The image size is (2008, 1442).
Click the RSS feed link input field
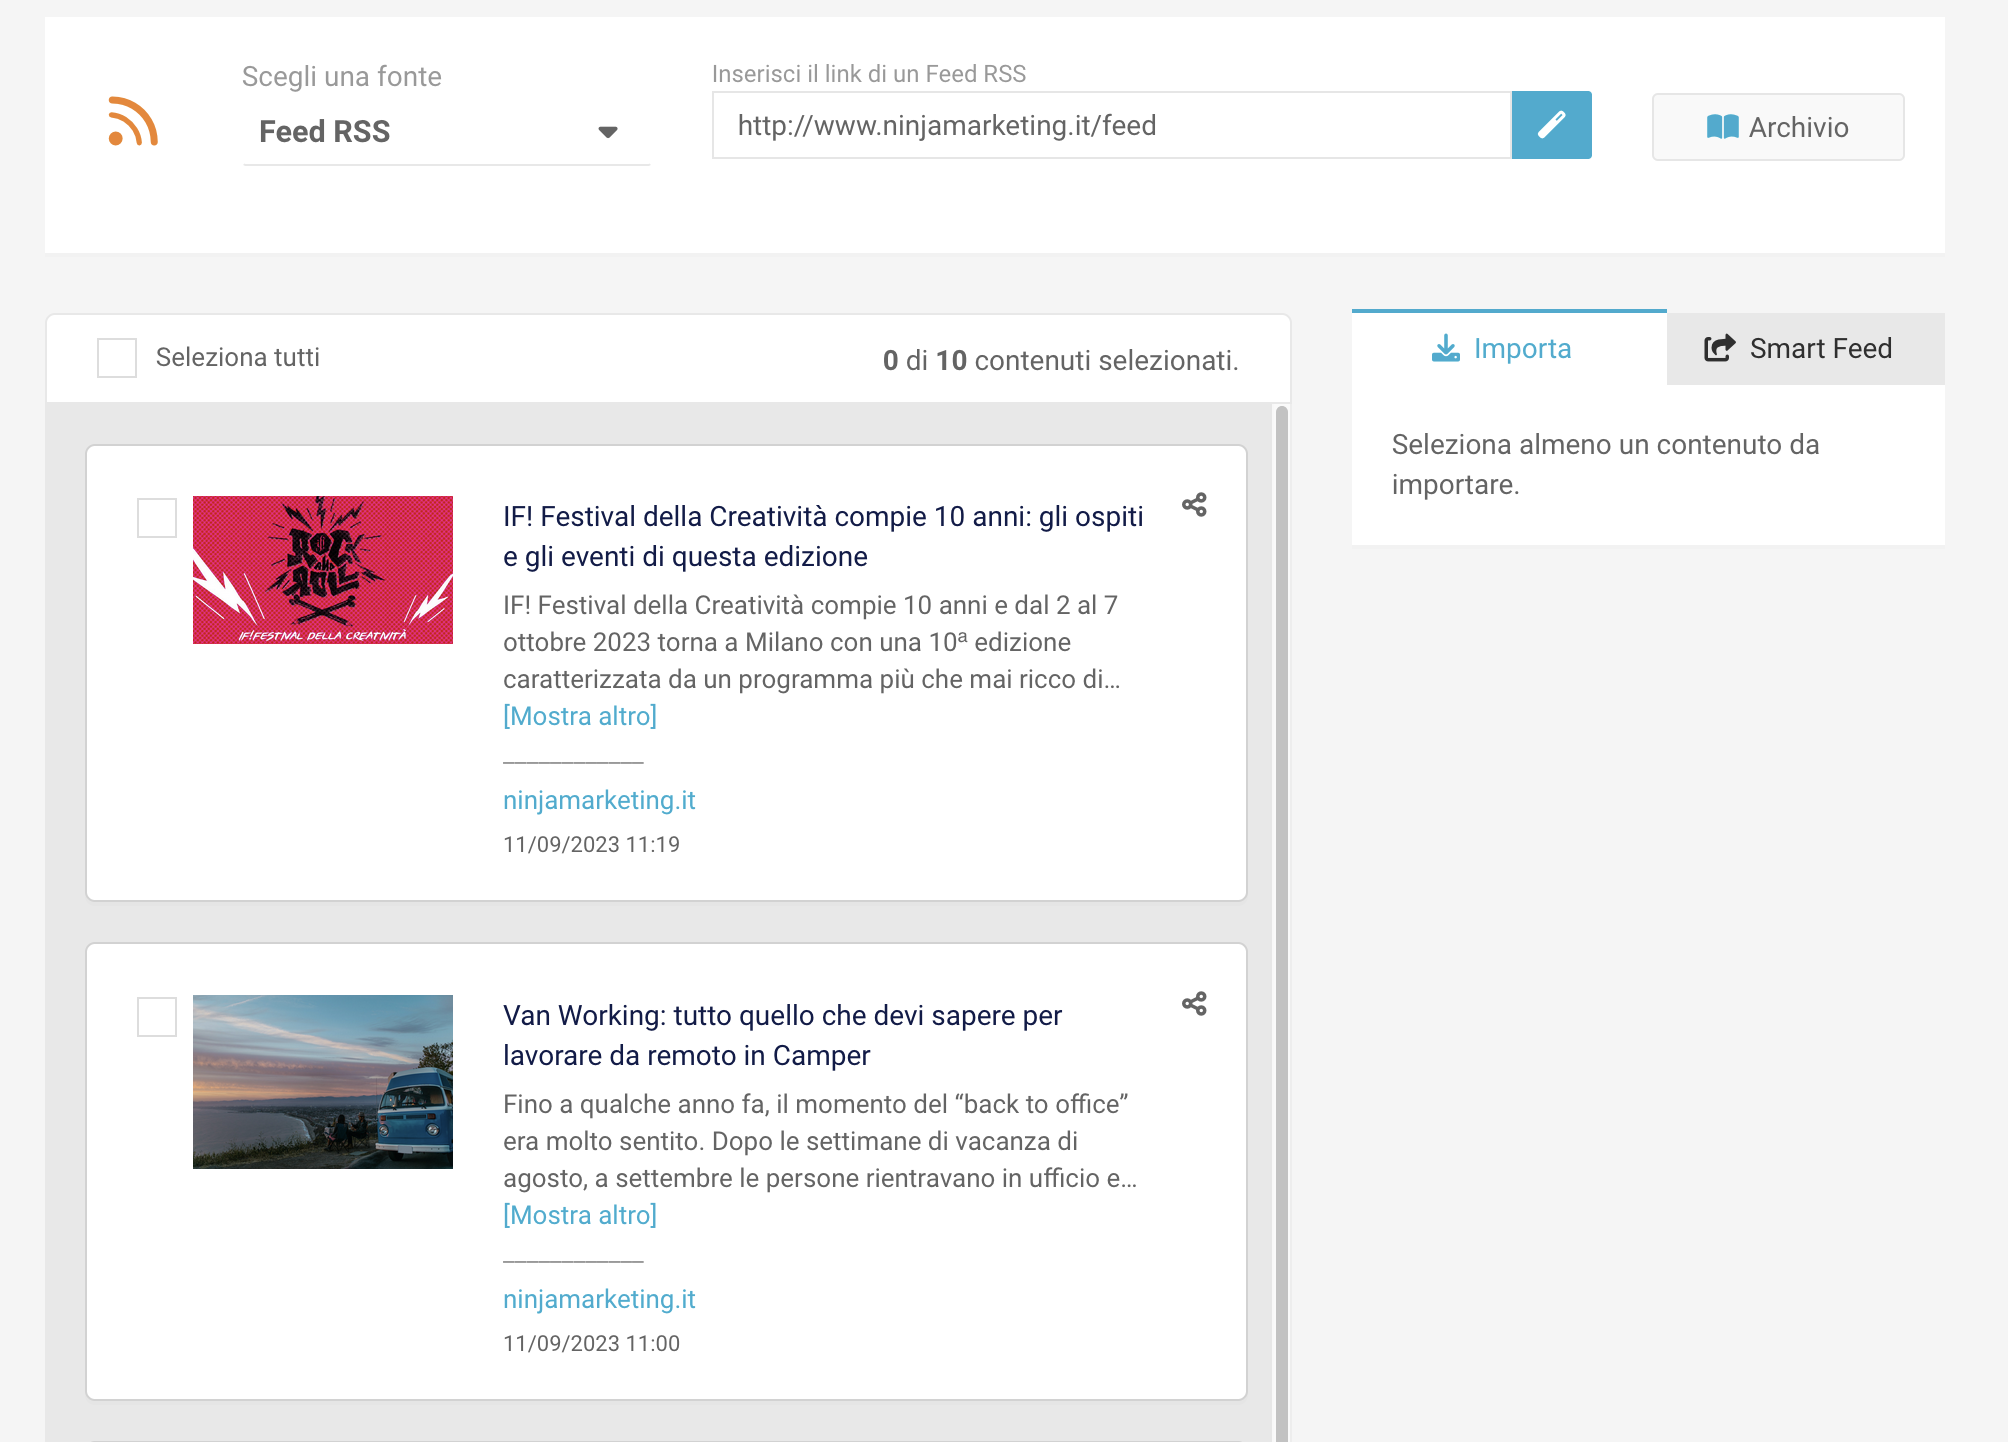coord(1110,126)
